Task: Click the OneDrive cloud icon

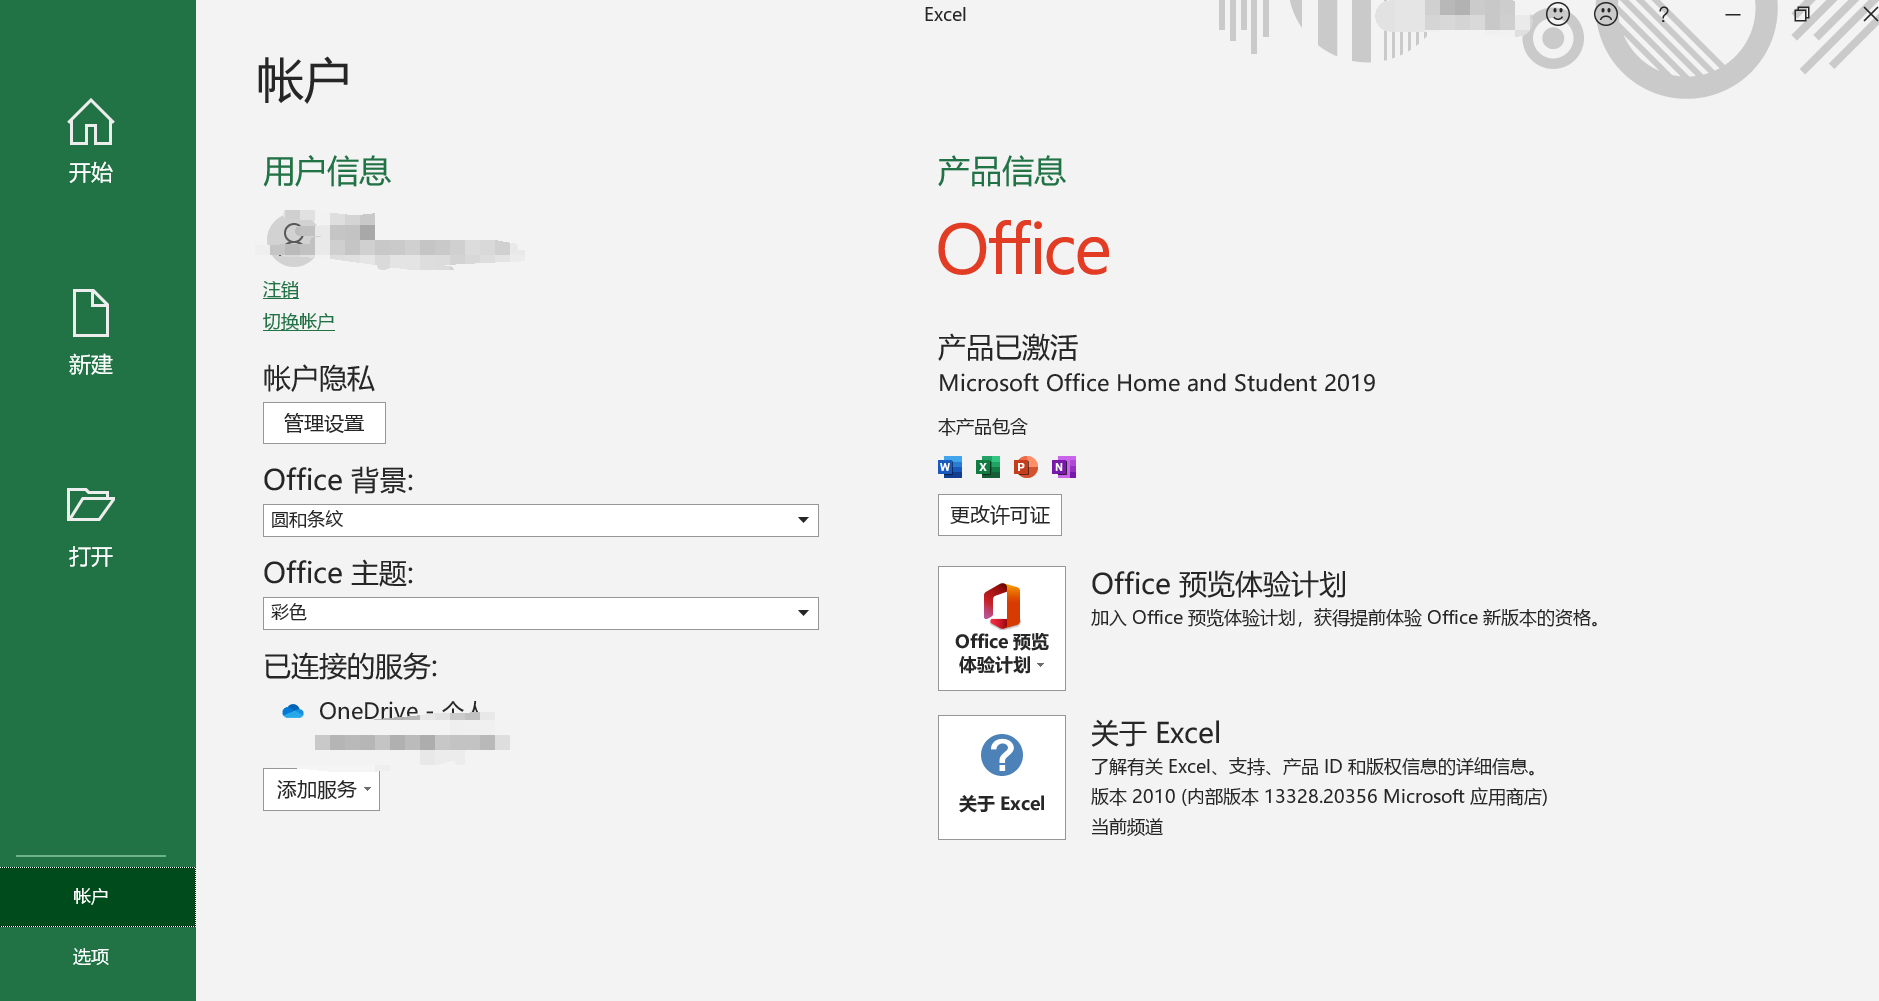Action: (293, 711)
